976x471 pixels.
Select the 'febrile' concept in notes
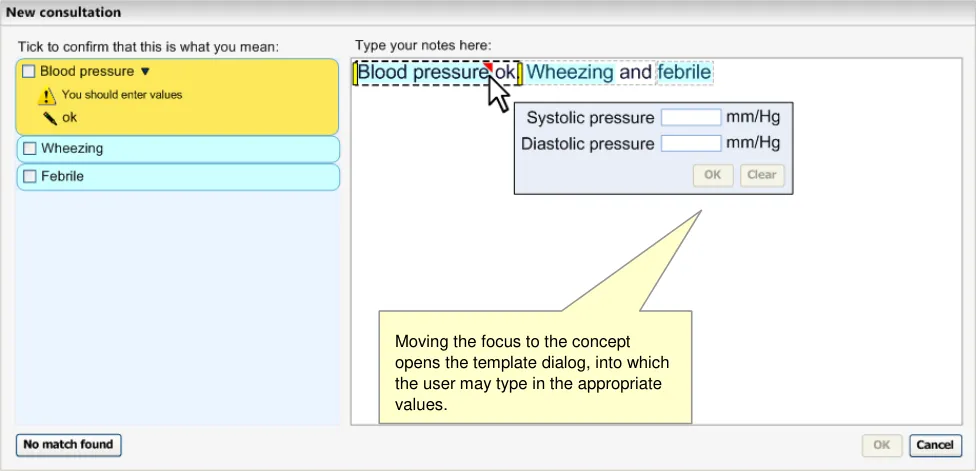pyautogui.click(x=684, y=73)
